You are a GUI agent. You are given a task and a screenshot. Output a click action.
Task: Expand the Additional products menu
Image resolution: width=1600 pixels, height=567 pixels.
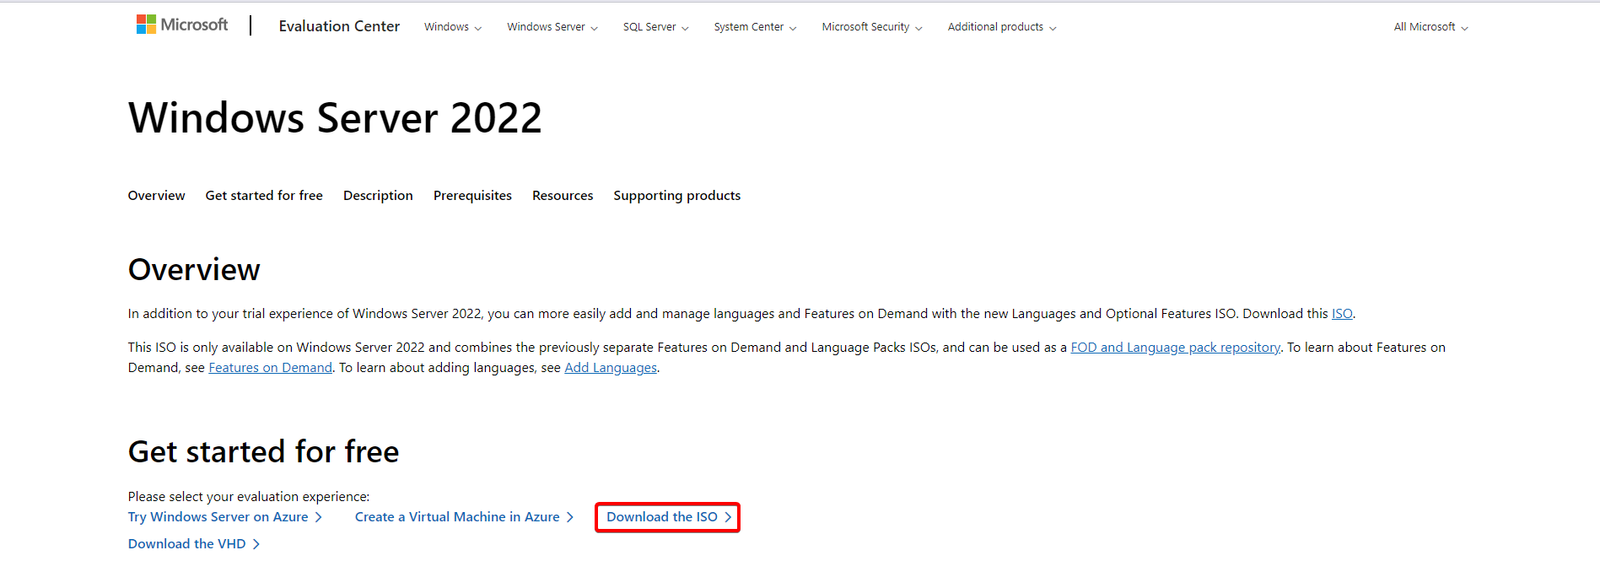pos(1001,27)
